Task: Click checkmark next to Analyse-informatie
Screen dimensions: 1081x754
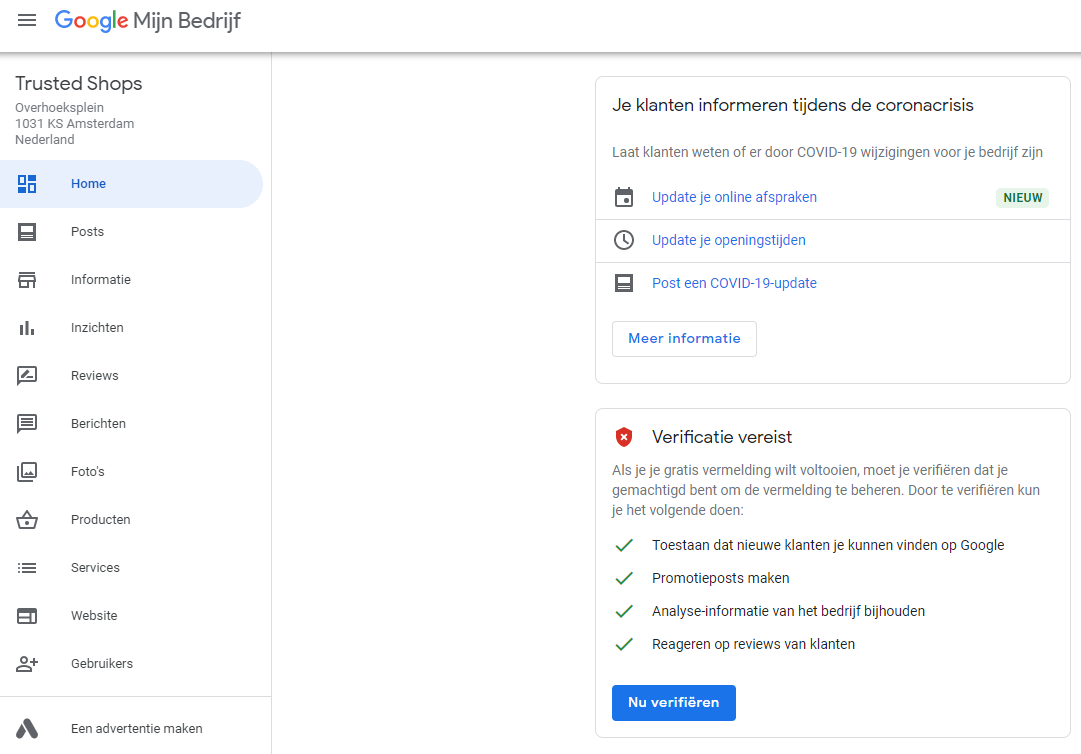Action: (x=624, y=611)
